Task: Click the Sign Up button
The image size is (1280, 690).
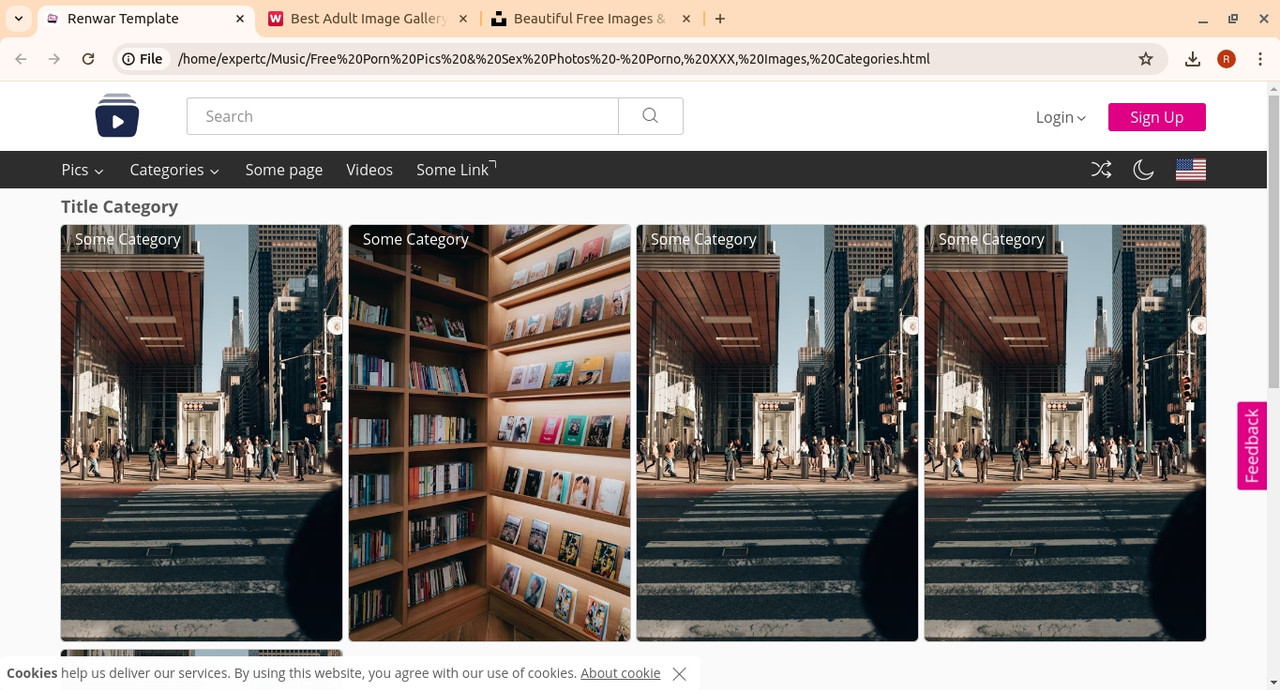Action: (x=1157, y=117)
